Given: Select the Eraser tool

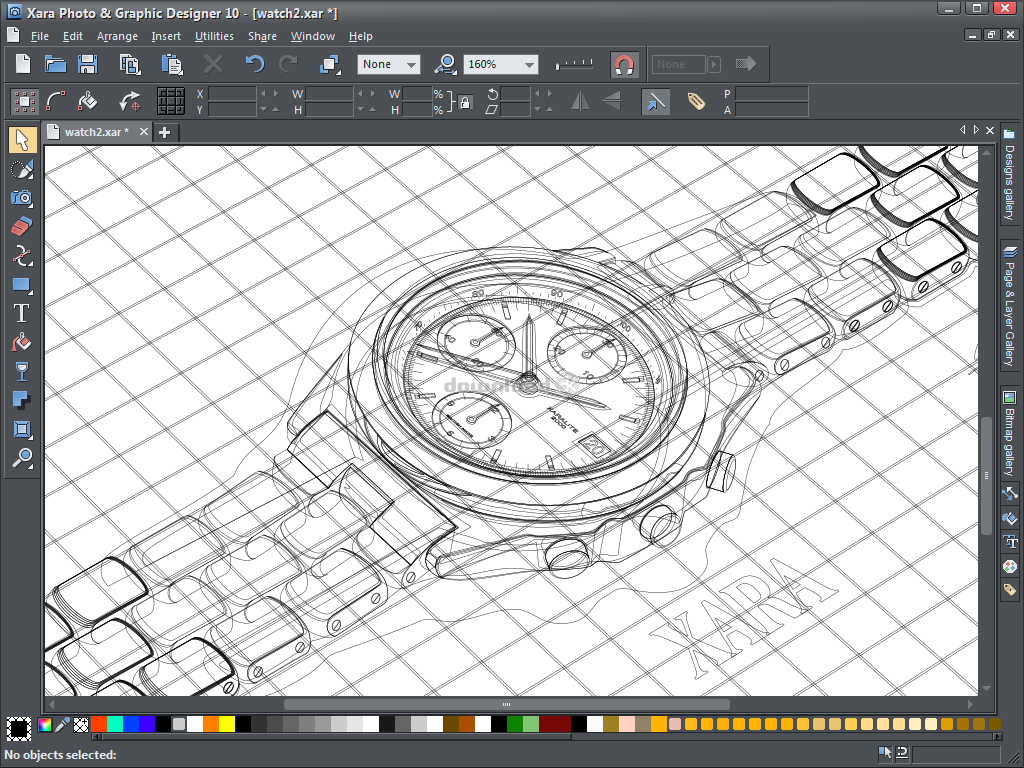Looking at the screenshot, I should (x=22, y=226).
